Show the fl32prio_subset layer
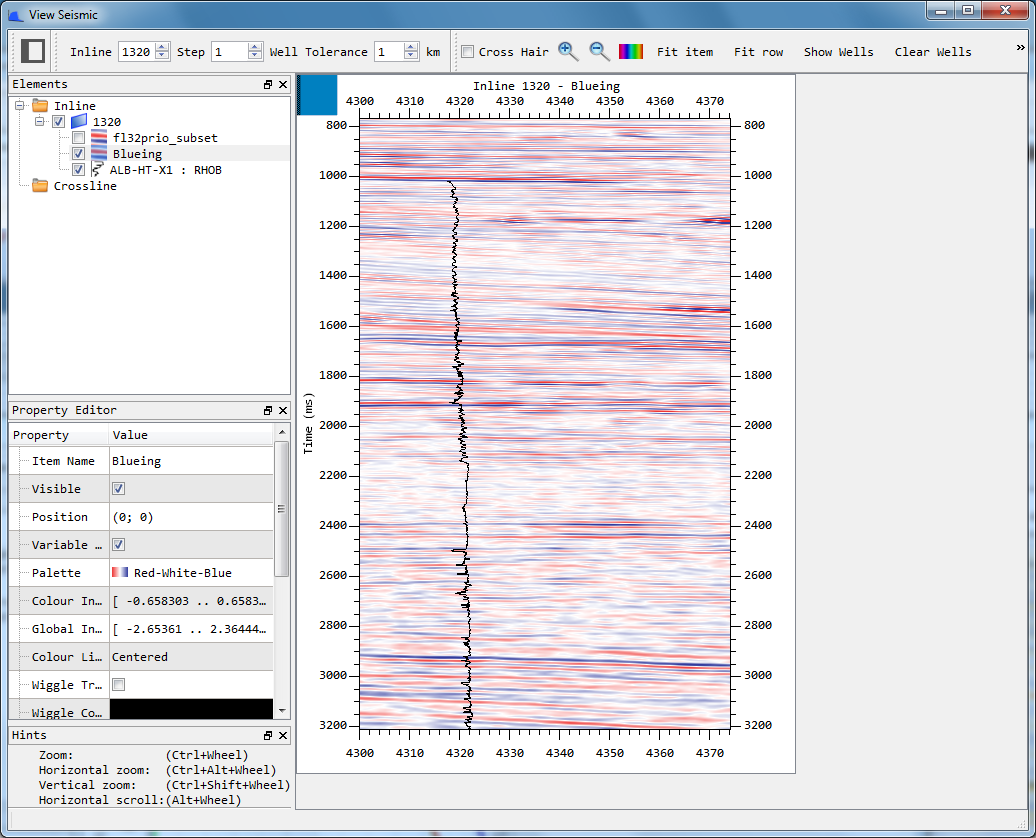Image resolution: width=1036 pixels, height=838 pixels. coord(77,137)
